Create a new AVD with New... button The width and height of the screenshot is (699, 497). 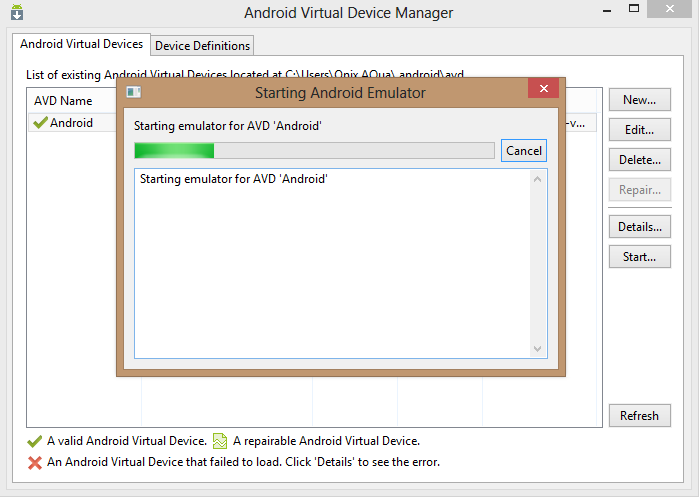640,100
